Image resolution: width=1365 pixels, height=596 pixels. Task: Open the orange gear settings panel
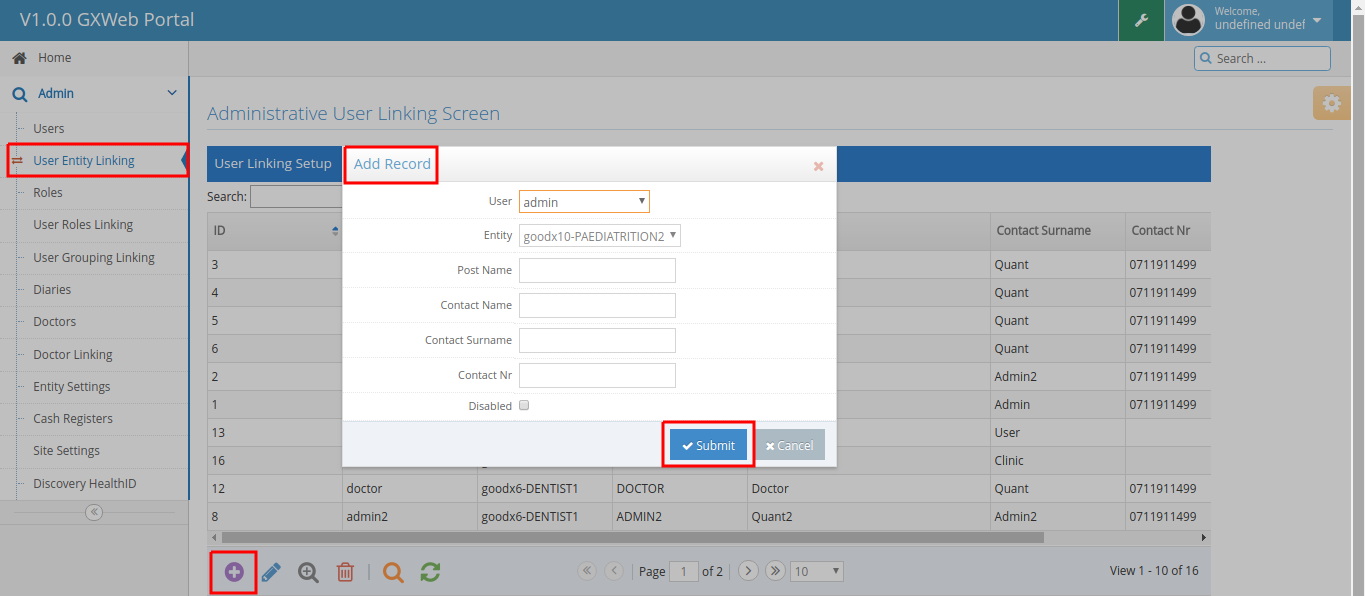(1331, 103)
